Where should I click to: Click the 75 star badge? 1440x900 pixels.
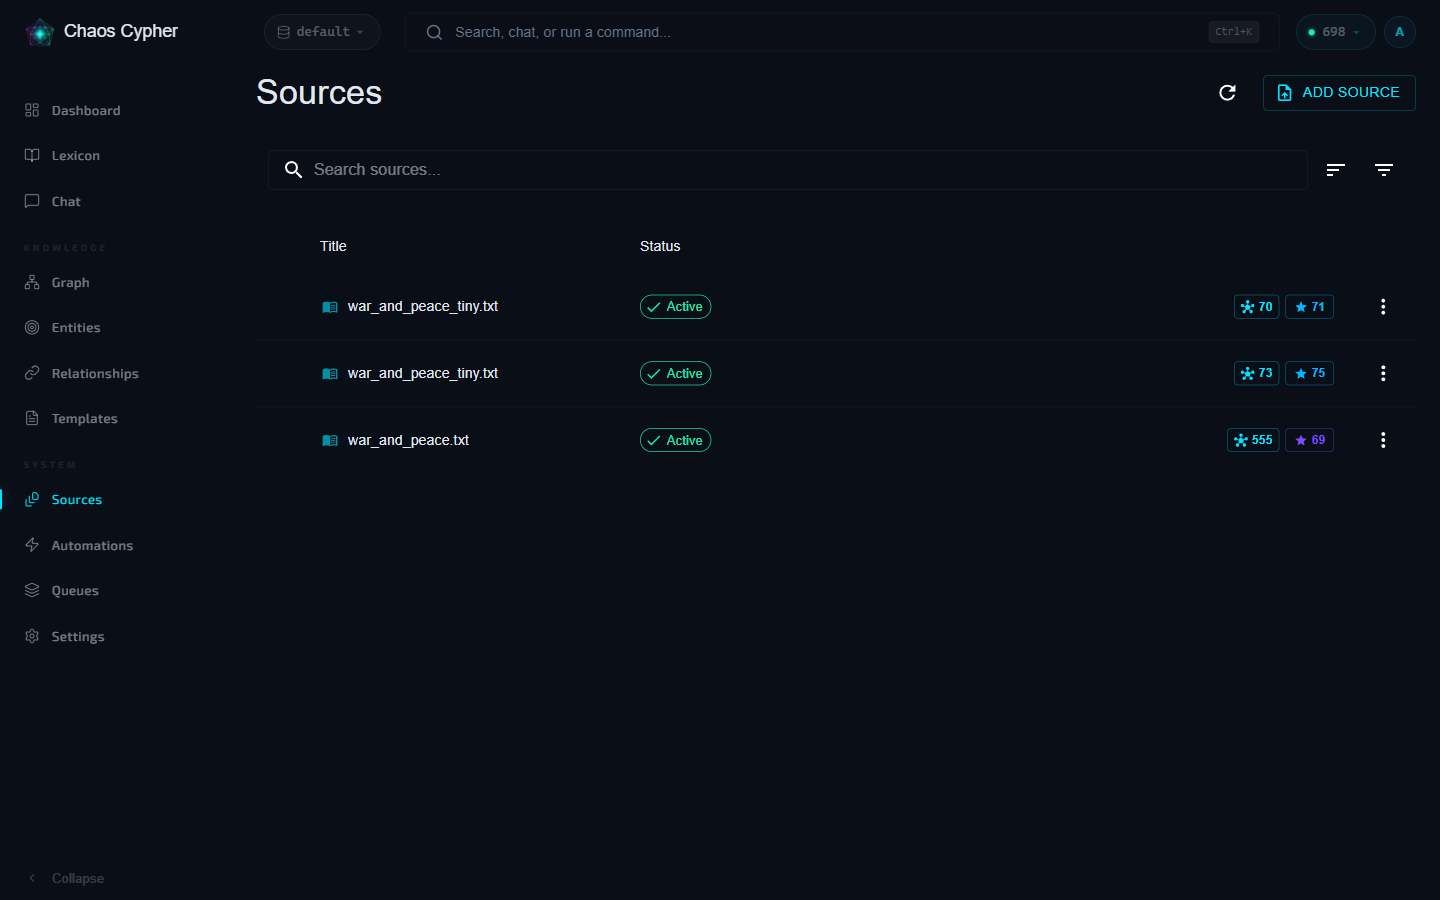tap(1309, 373)
